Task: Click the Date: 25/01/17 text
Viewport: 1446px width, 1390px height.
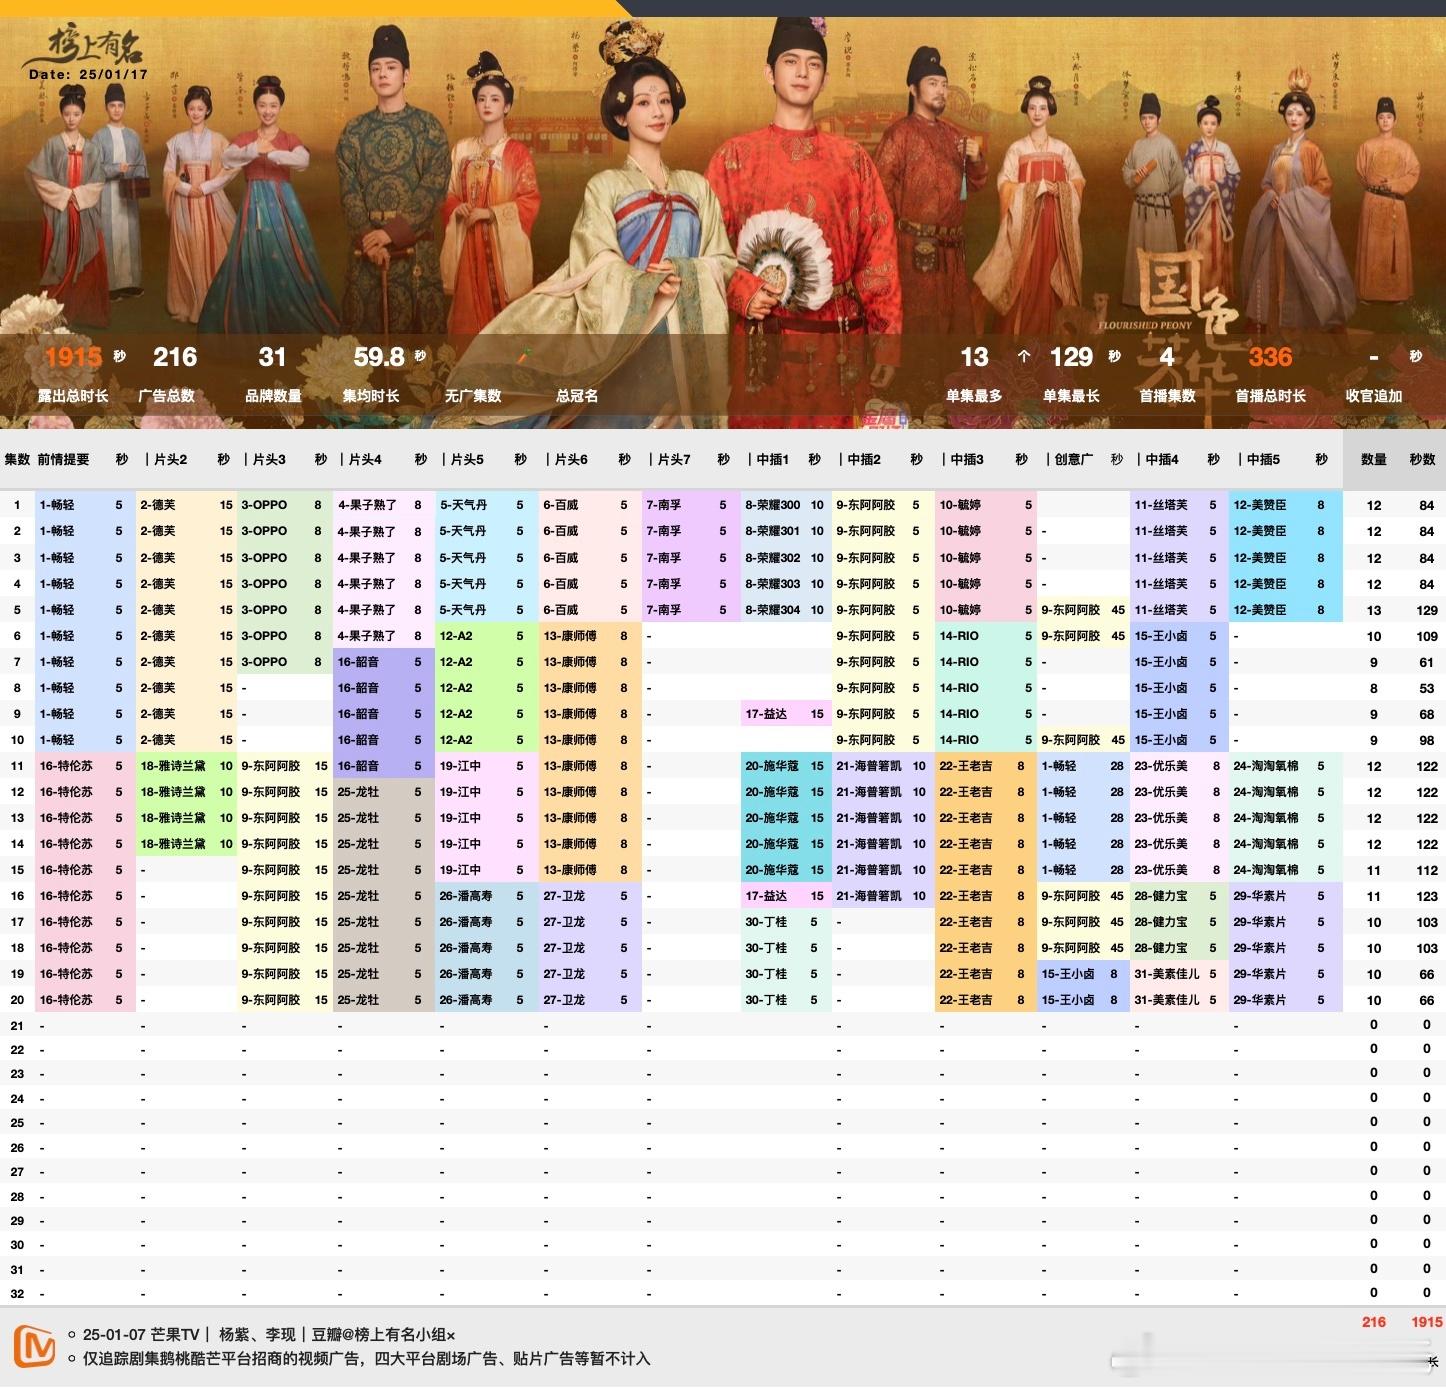Action: 88,74
